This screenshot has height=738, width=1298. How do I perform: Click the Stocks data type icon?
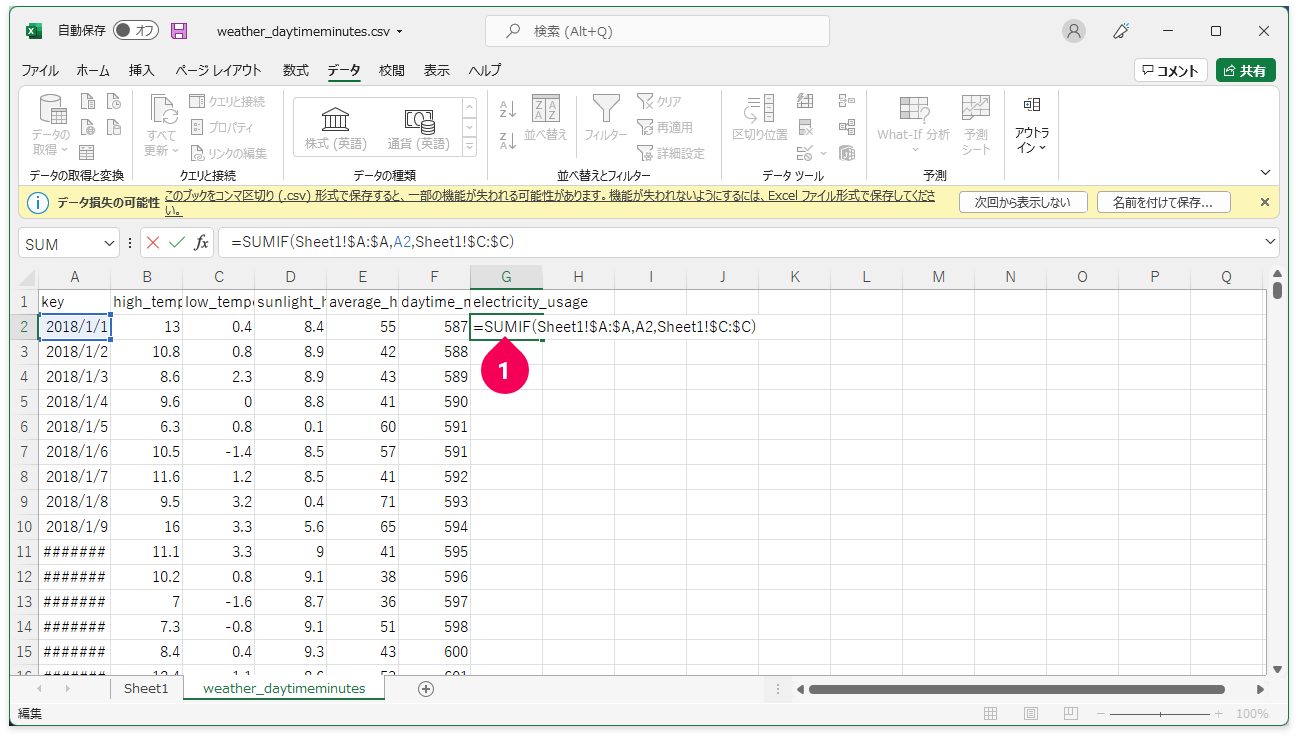pyautogui.click(x=335, y=125)
